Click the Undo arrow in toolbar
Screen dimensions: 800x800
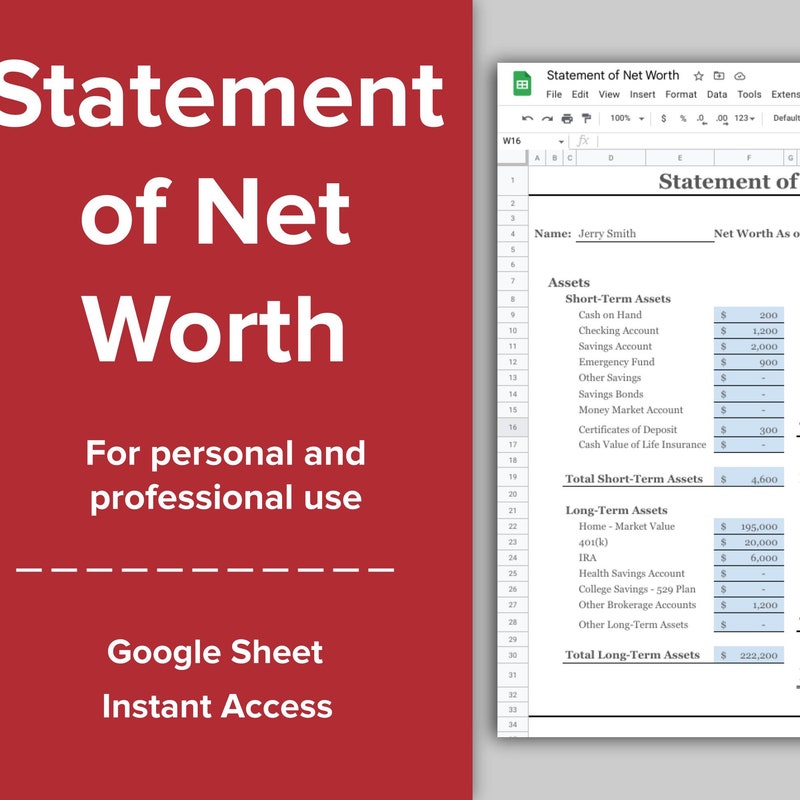[528, 118]
